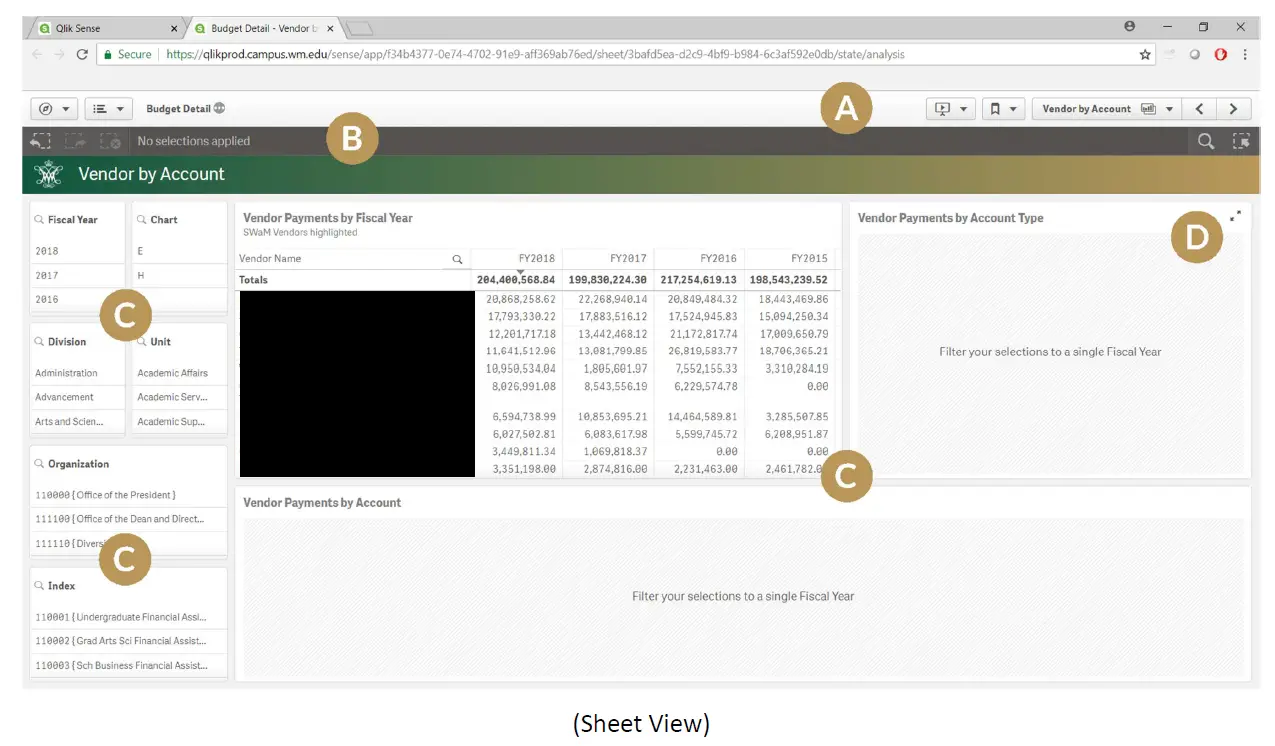Viewport: 1275px width, 746px height.
Task: Clear all selections icon
Action: (x=110, y=141)
